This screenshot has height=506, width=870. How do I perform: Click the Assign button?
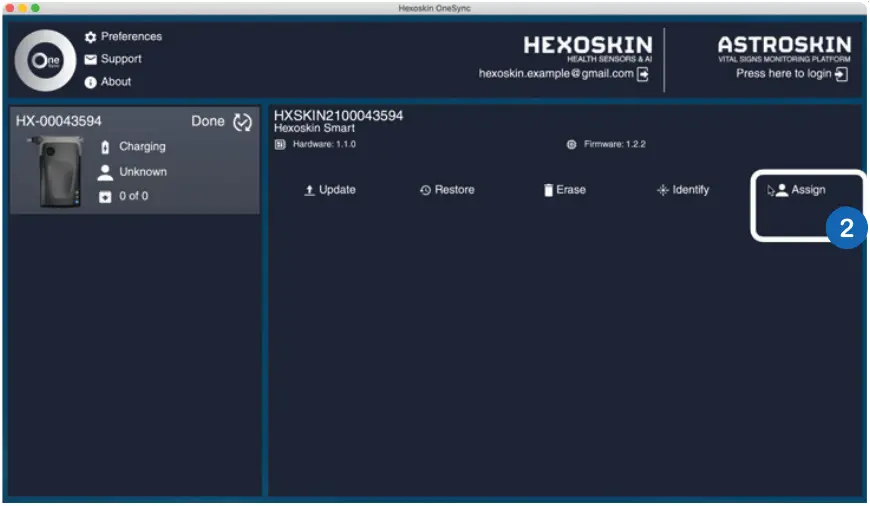(800, 190)
